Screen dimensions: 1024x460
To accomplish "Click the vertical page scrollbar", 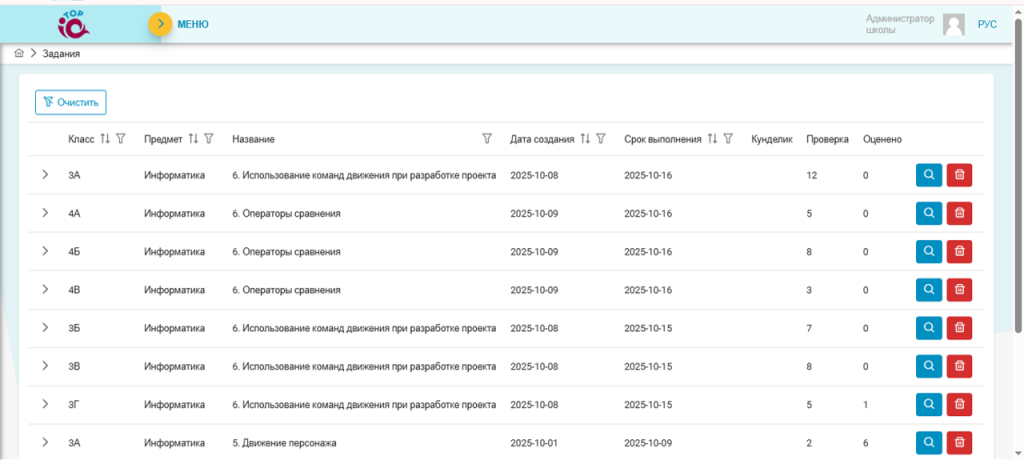I will (x=1018, y=180).
